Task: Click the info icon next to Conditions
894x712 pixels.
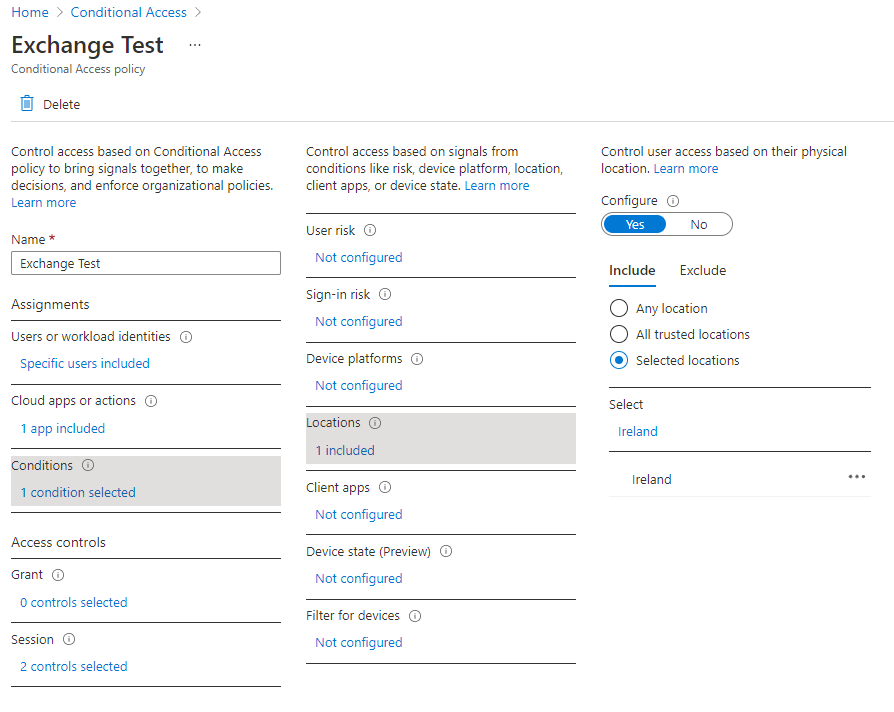Action: (x=87, y=465)
